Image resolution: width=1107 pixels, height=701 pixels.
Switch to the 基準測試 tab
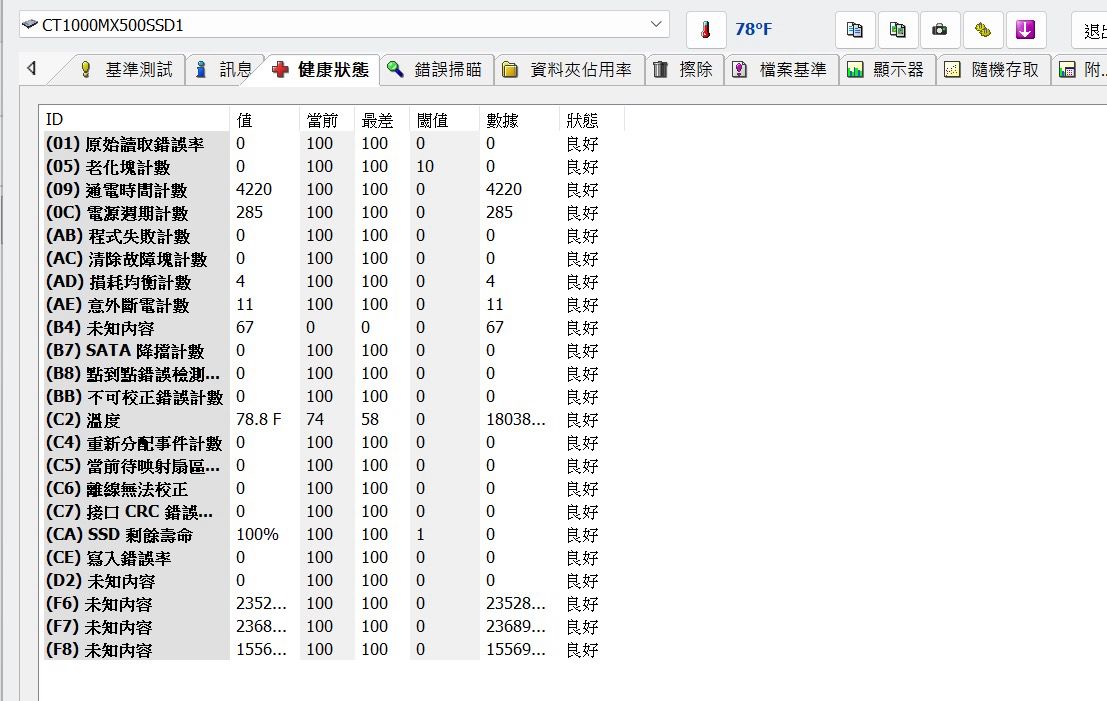coord(126,70)
